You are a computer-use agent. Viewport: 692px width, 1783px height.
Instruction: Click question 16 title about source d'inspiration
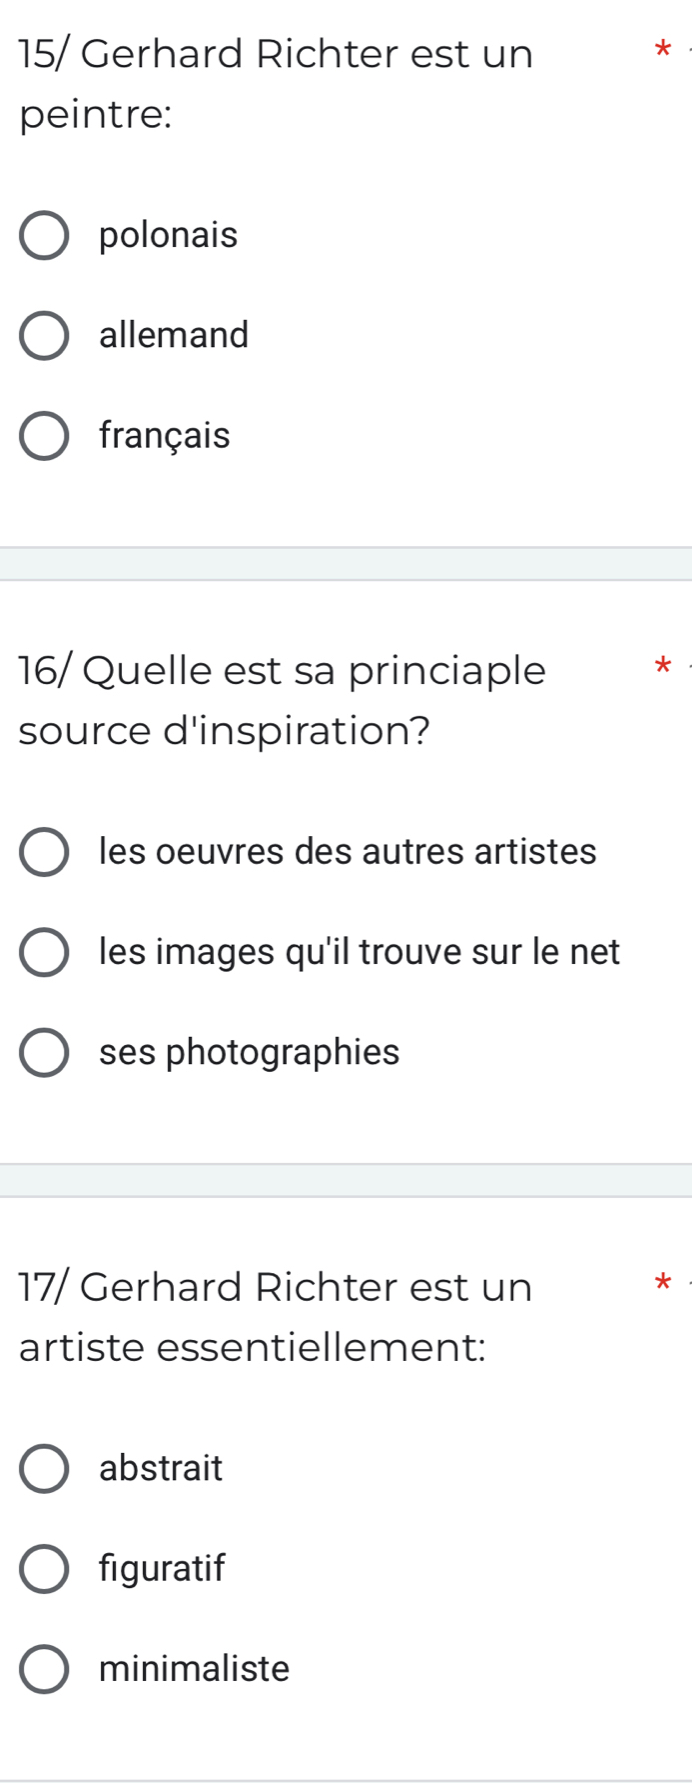[x=283, y=700]
